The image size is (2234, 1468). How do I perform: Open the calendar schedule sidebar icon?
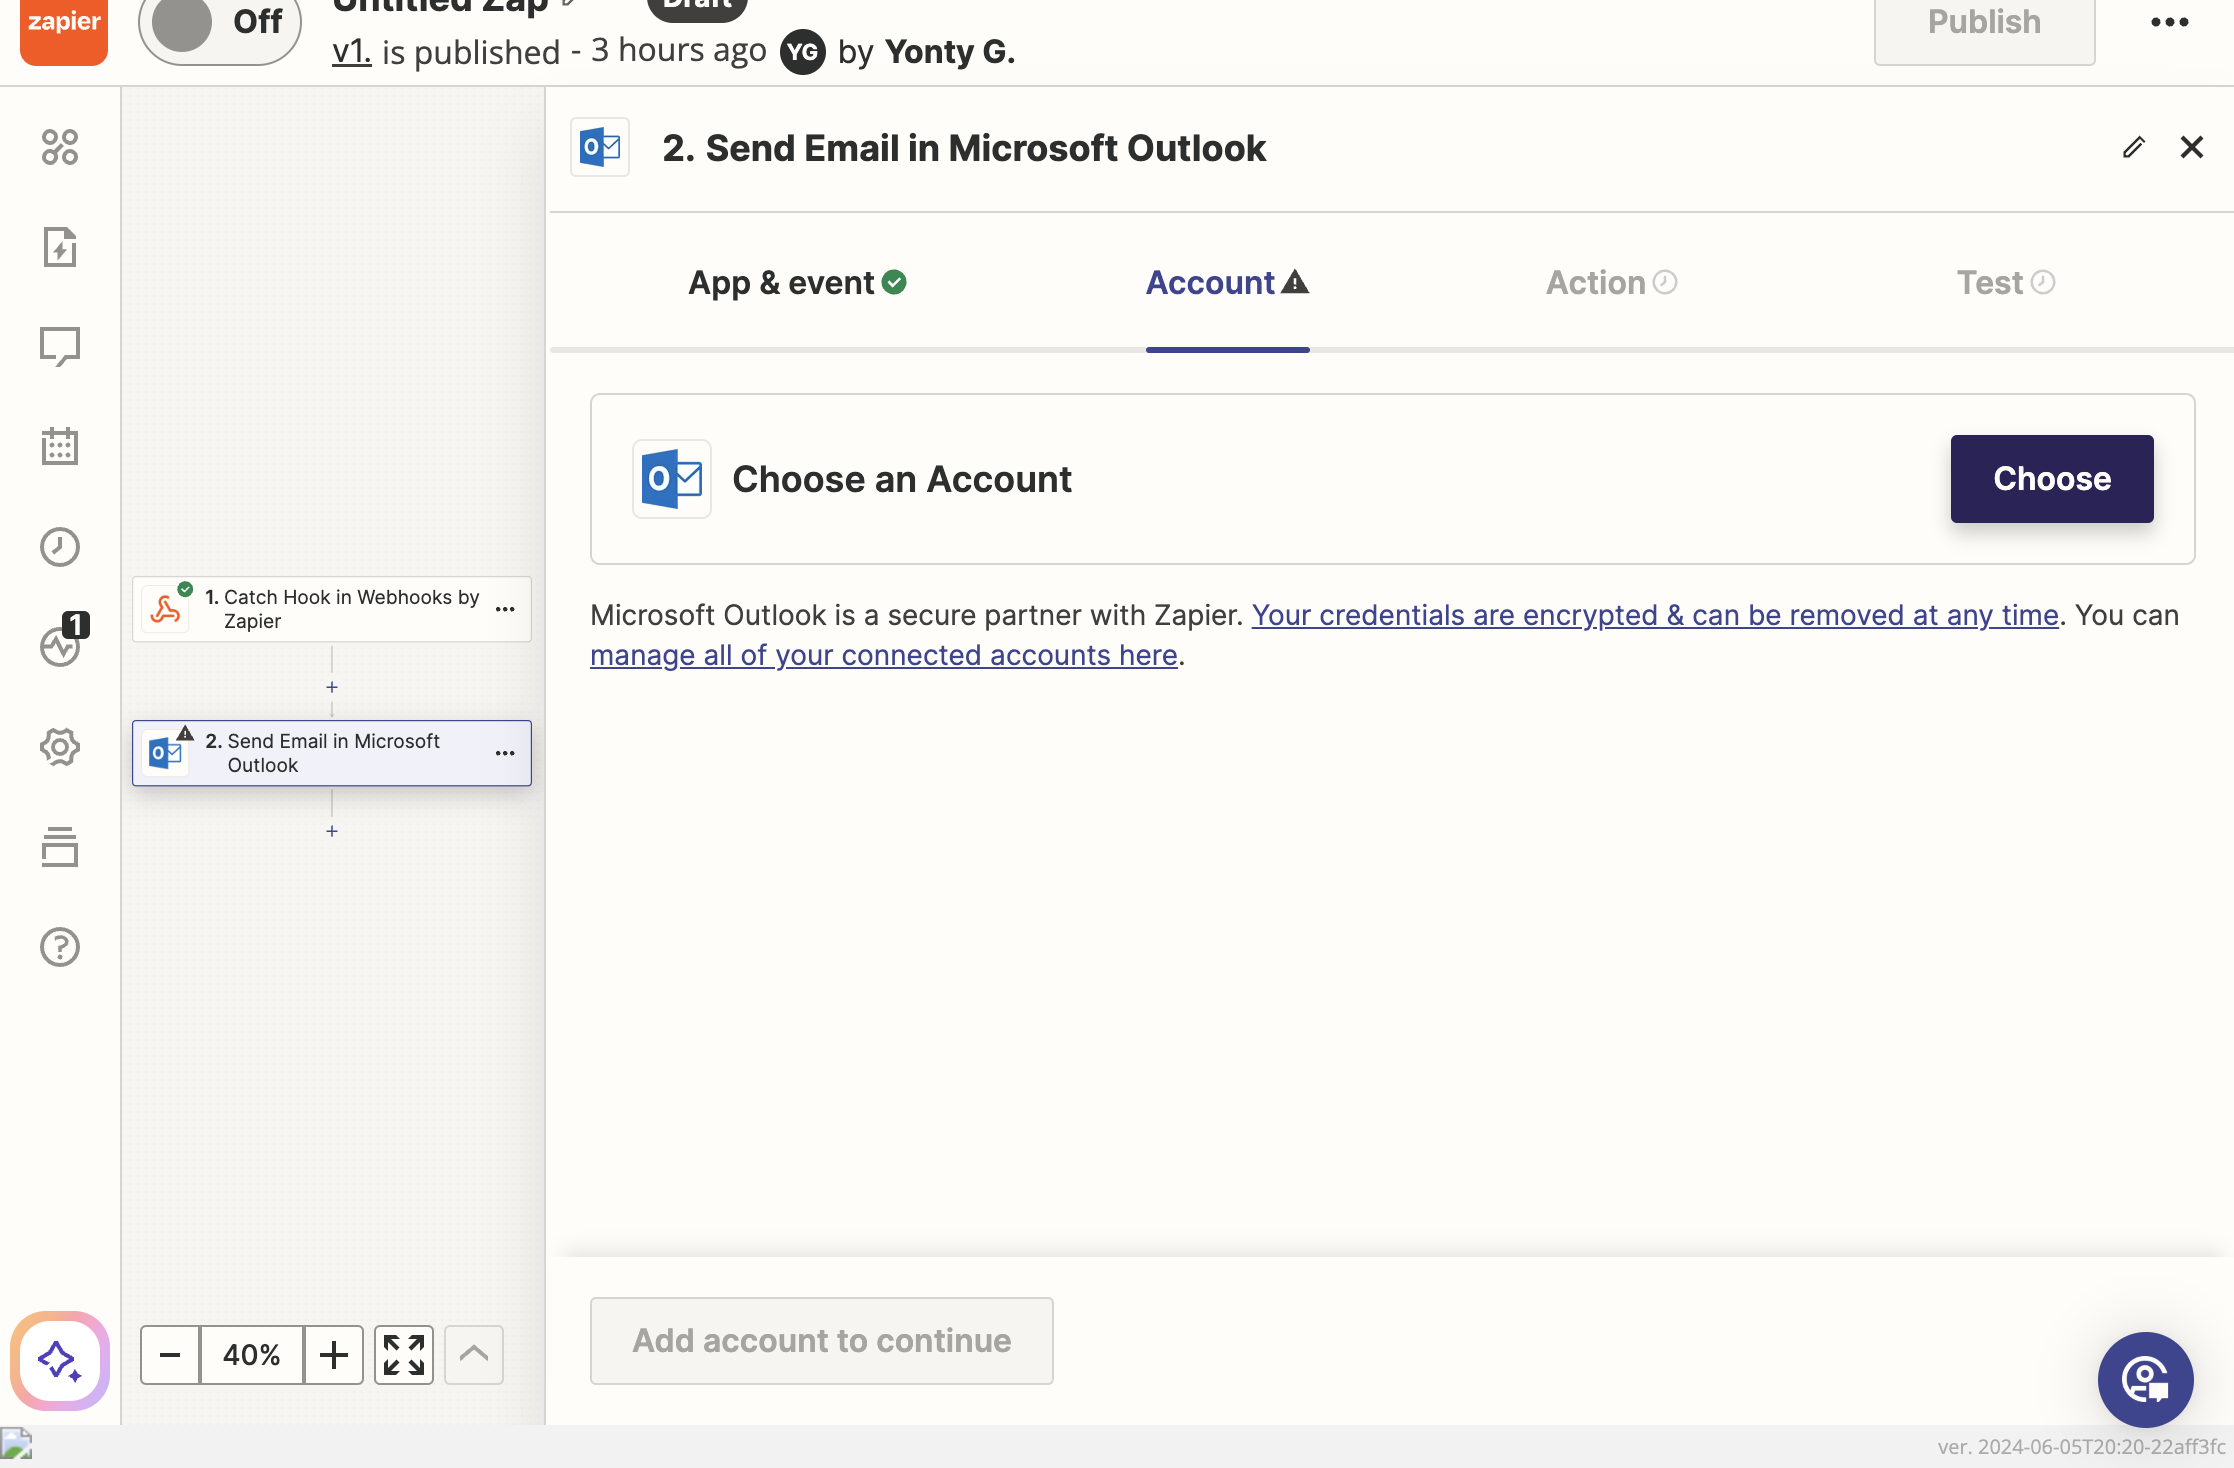[60, 447]
